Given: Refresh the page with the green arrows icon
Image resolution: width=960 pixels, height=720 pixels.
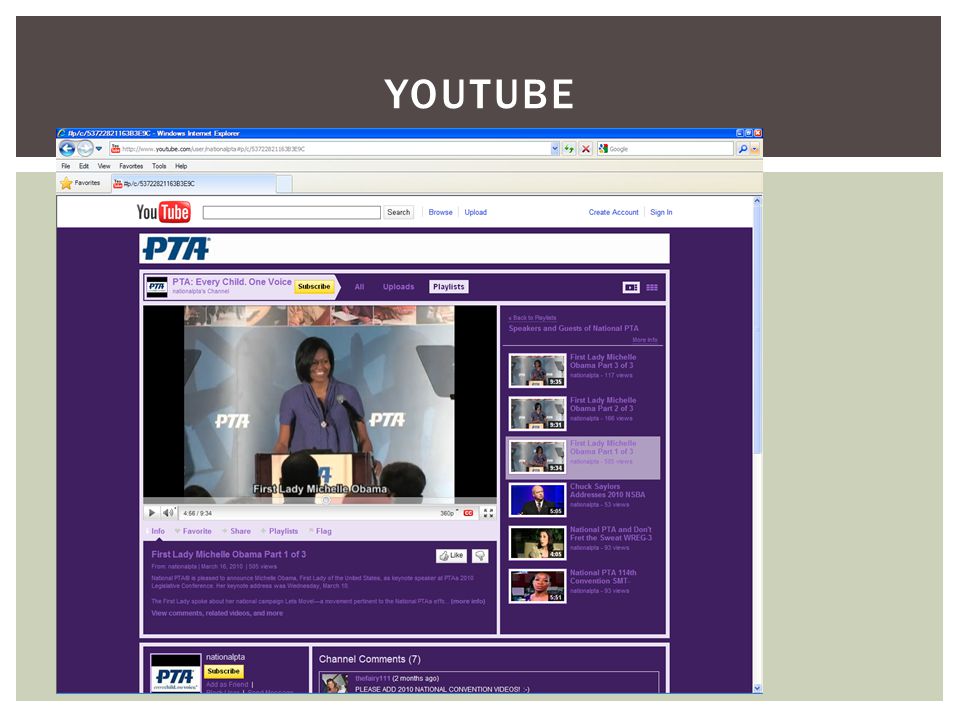Looking at the screenshot, I should [x=569, y=149].
